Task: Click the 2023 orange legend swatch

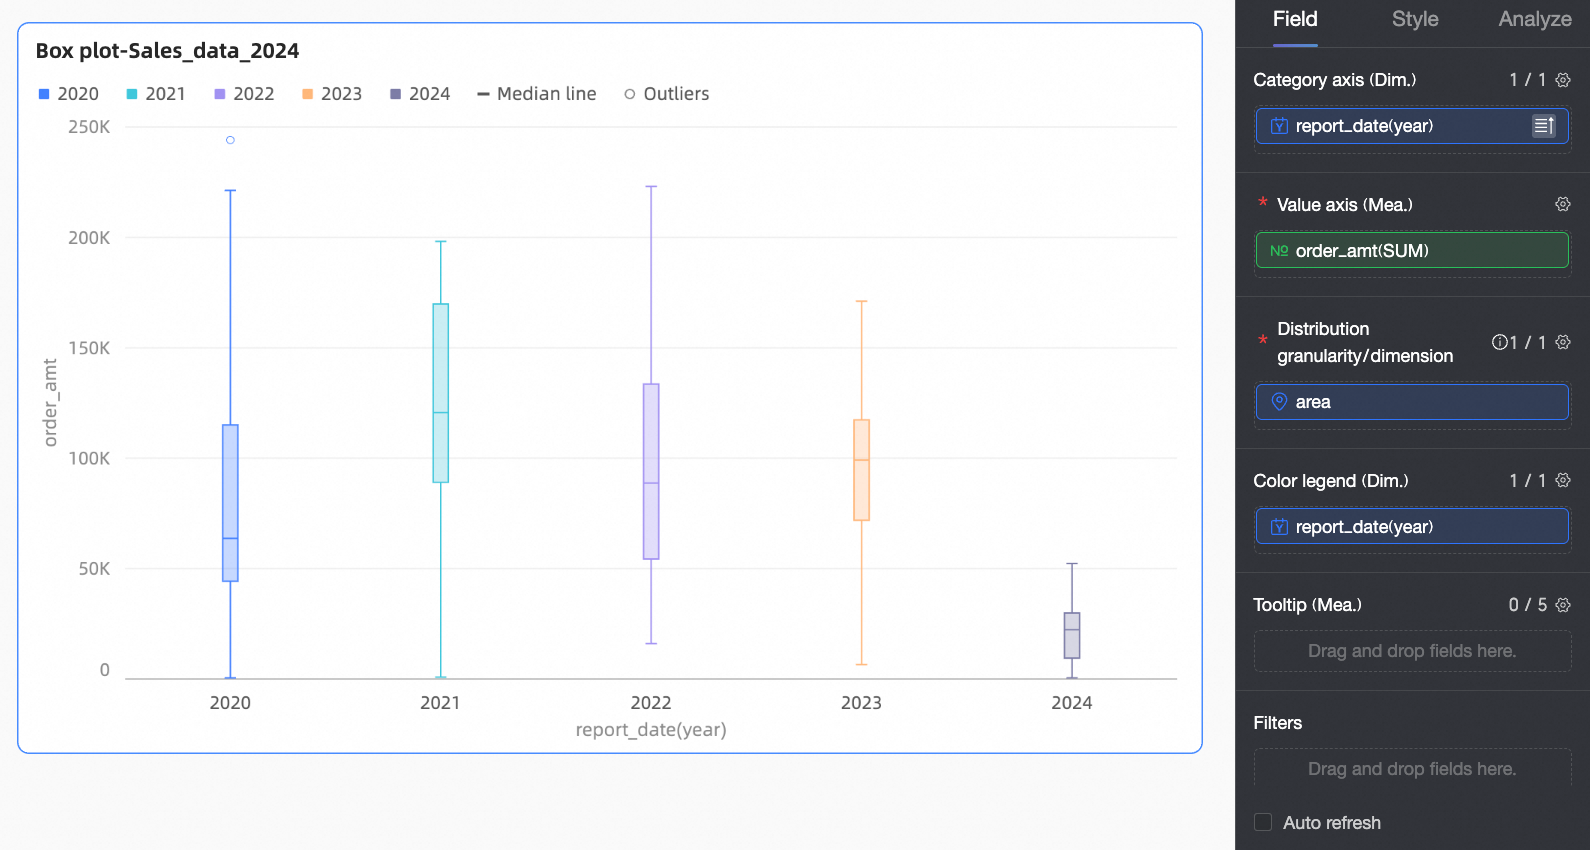Action: [x=308, y=94]
